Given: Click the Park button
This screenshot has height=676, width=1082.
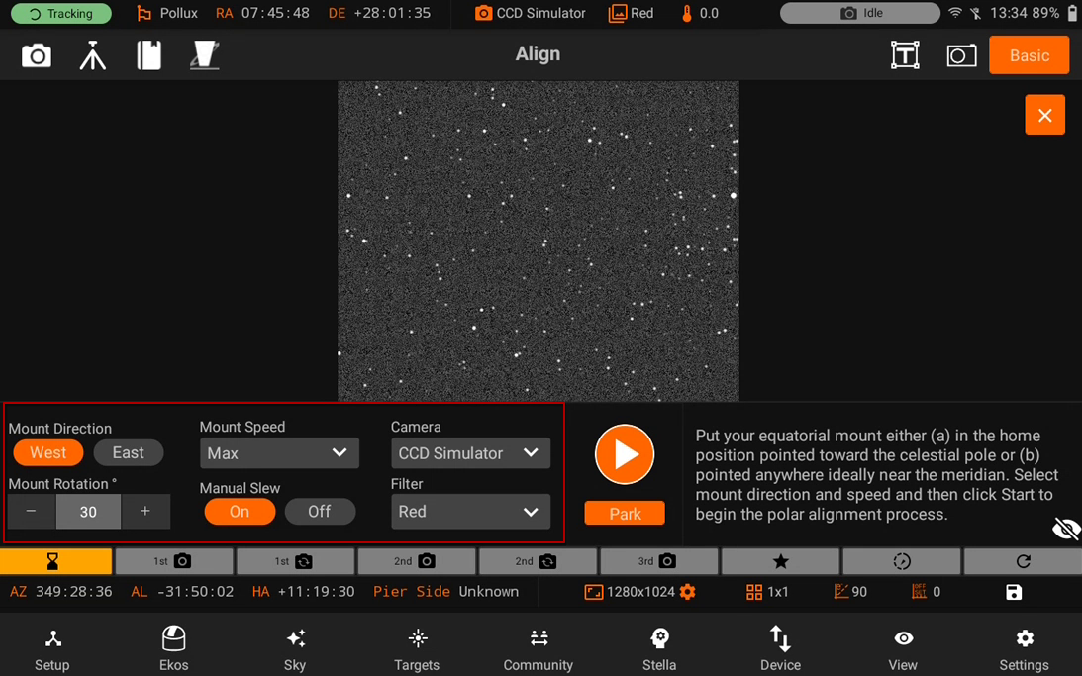Looking at the screenshot, I should (624, 514).
